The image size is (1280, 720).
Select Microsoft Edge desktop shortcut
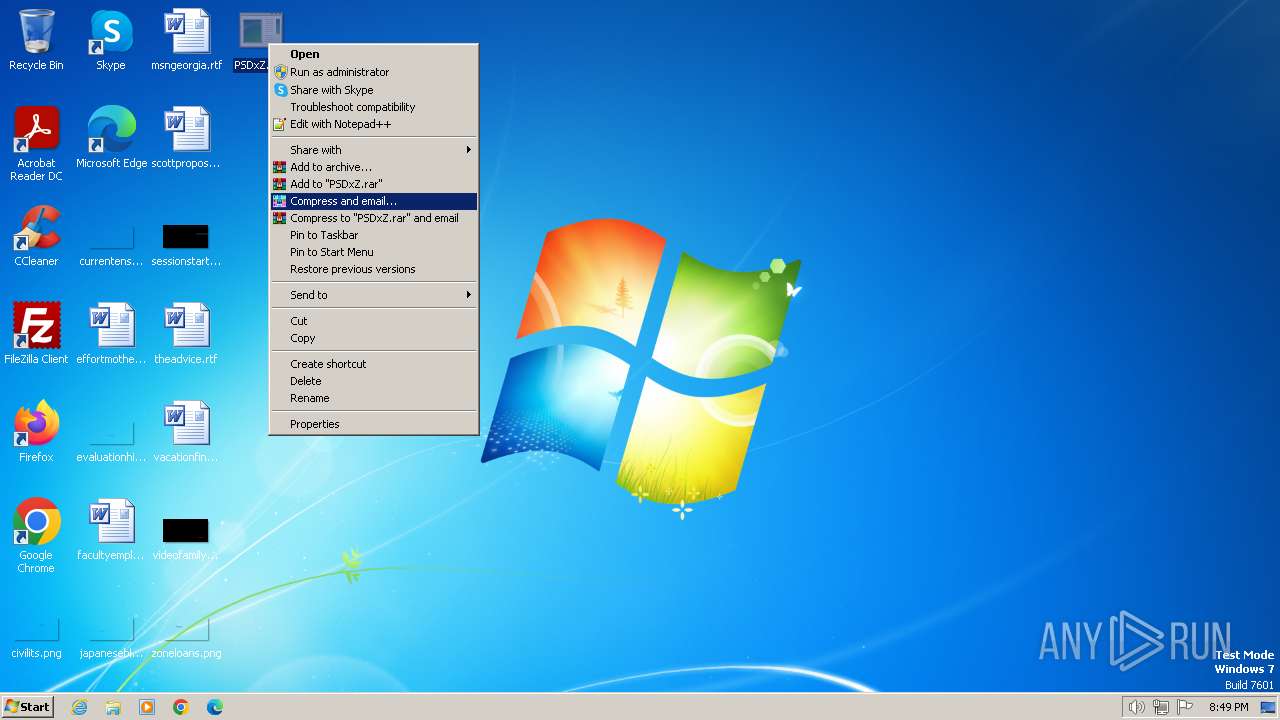(x=111, y=138)
